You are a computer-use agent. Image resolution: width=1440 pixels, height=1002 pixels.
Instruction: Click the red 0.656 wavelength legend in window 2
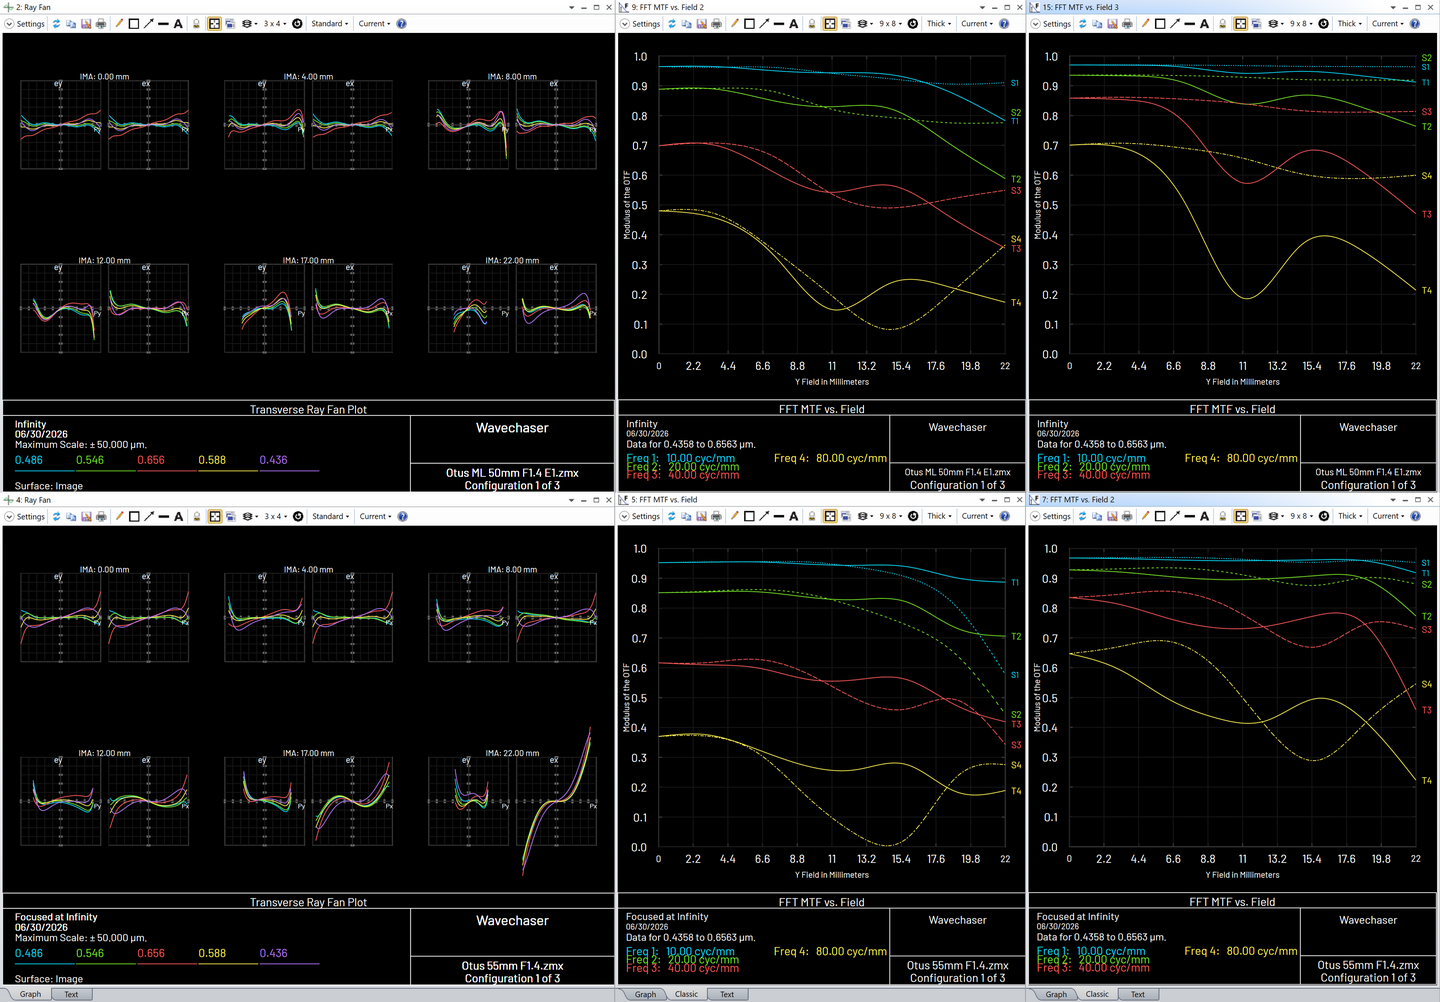click(x=151, y=460)
